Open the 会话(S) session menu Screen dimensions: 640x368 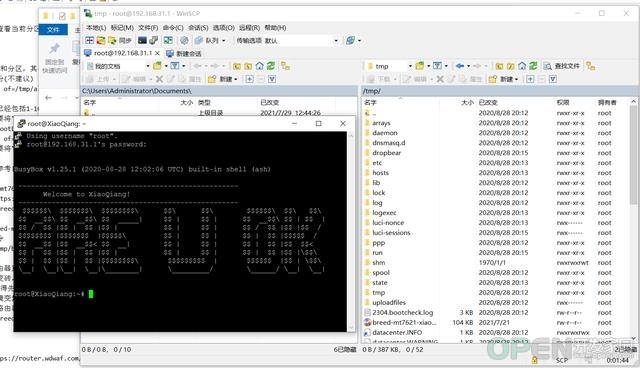pos(198,28)
